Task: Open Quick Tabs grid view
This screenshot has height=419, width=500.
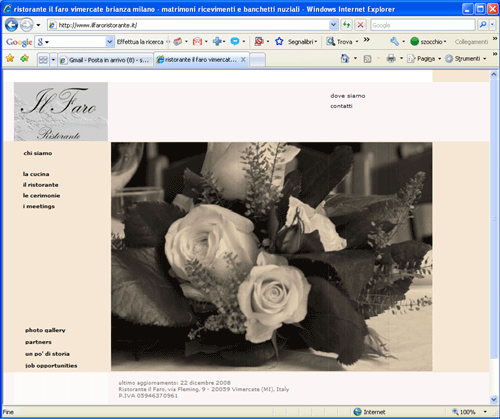Action: pyautogui.click(x=43, y=60)
